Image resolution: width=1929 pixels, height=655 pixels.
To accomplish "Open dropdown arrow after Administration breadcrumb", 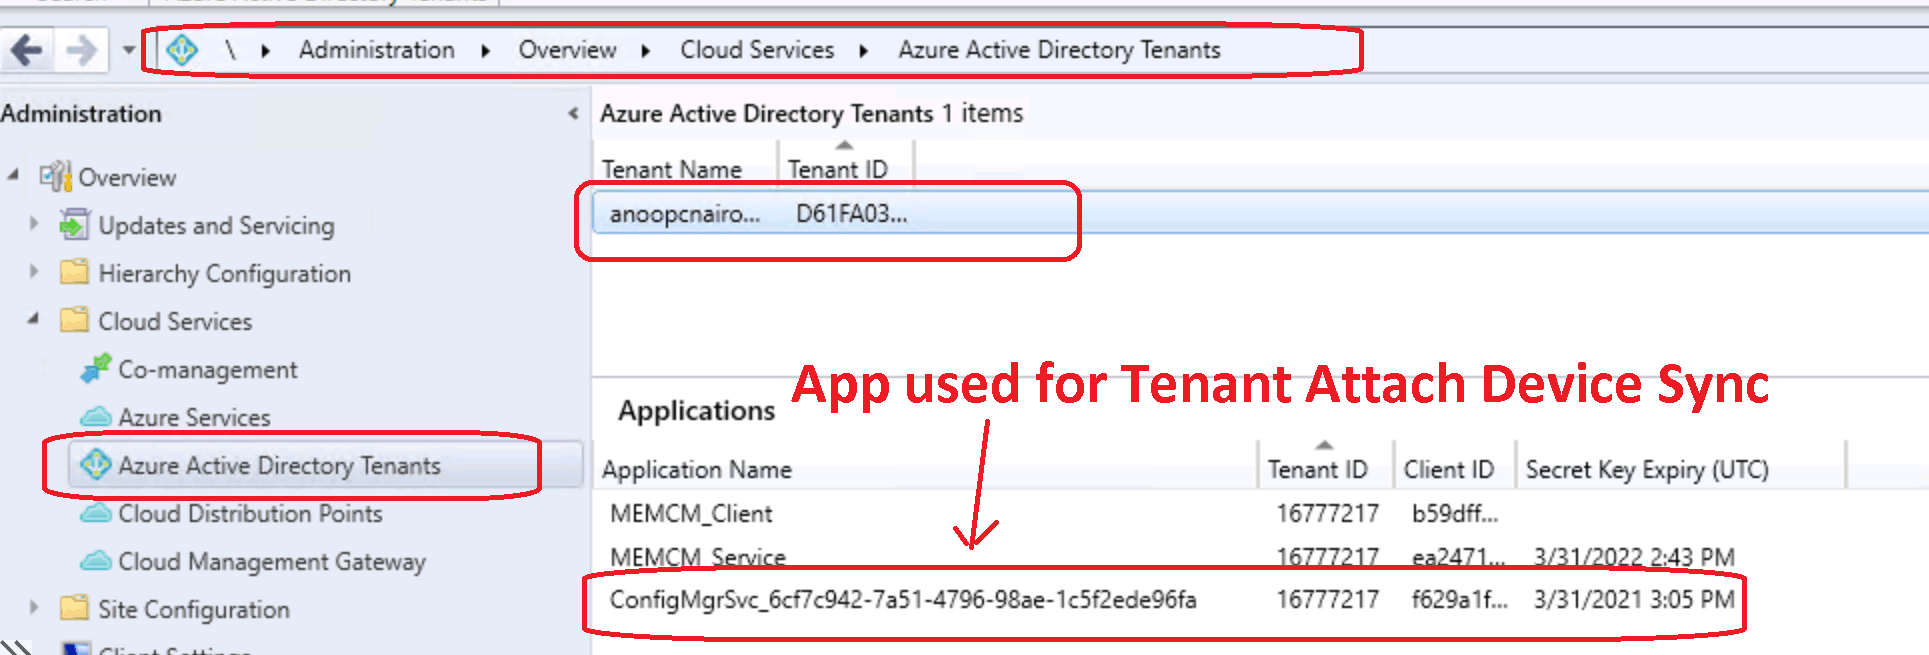I will pos(486,50).
